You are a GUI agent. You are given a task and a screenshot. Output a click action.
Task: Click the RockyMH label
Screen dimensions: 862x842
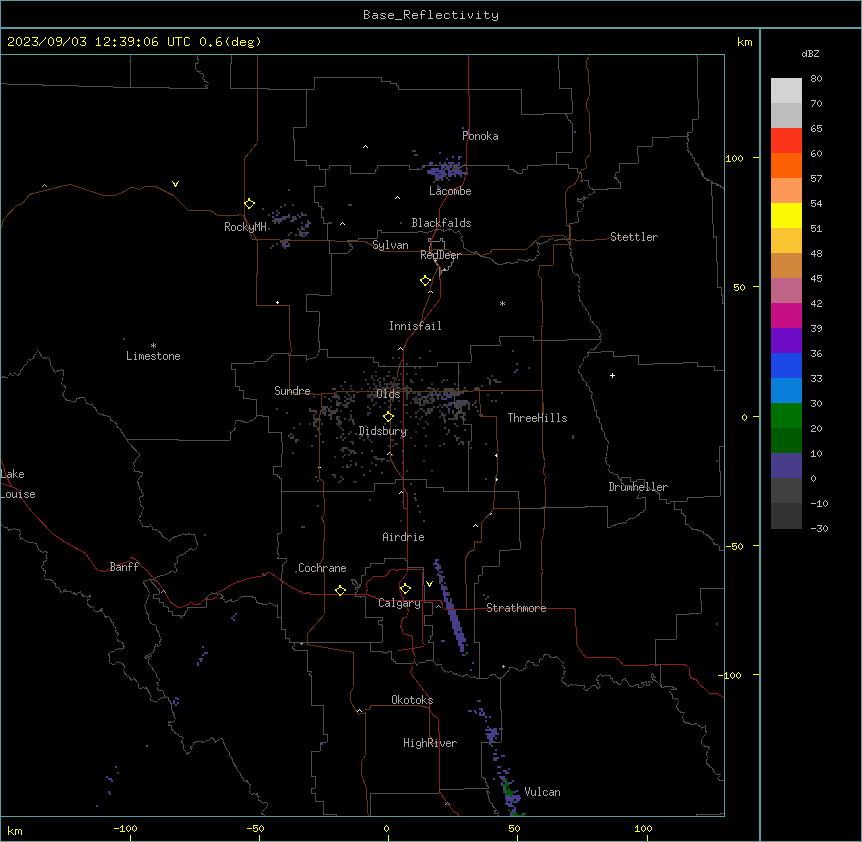point(245,227)
